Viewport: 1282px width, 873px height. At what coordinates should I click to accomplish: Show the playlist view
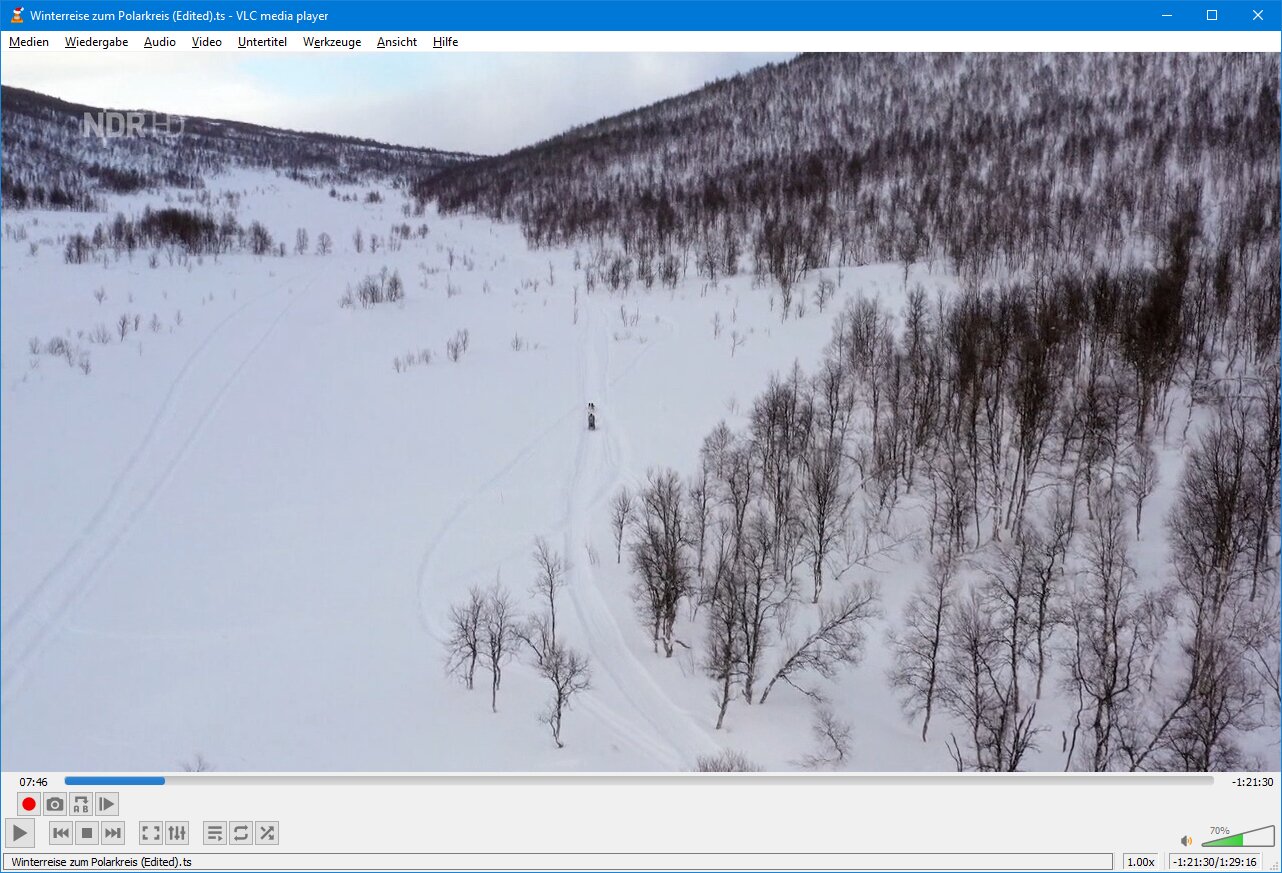pyautogui.click(x=214, y=833)
